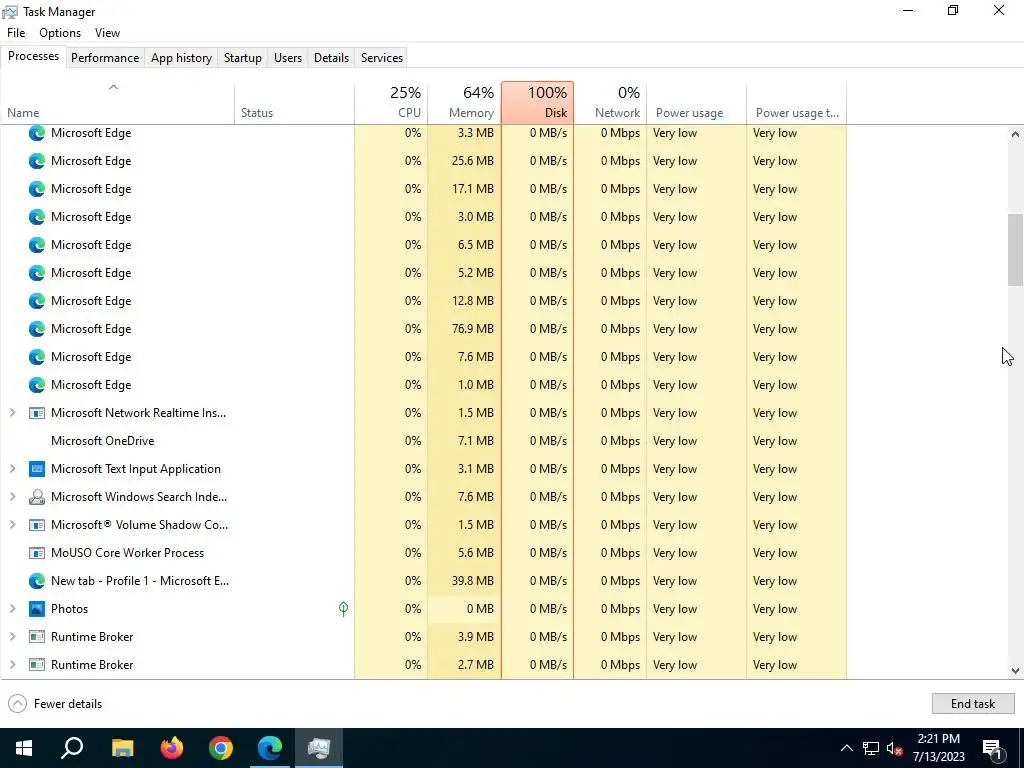The height and width of the screenshot is (768, 1024).
Task: Sort by the Name column header
Action: pyautogui.click(x=118, y=103)
